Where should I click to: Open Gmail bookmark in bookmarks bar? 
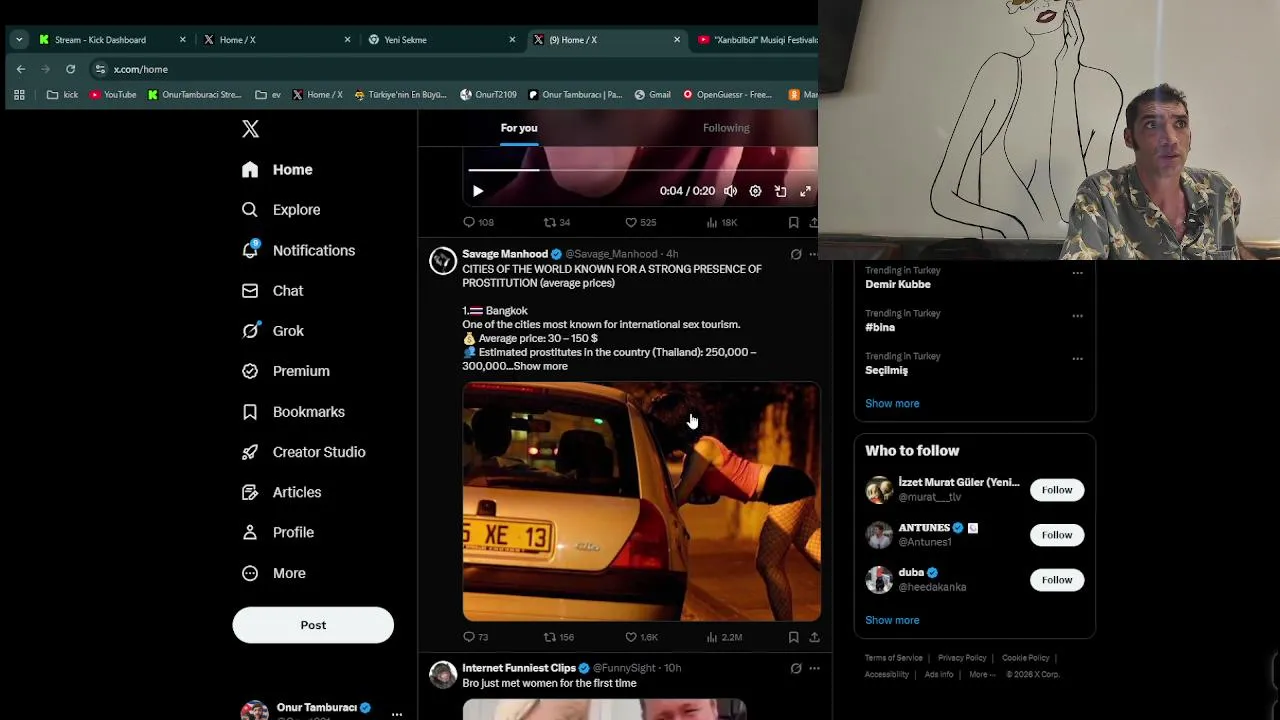coord(652,95)
